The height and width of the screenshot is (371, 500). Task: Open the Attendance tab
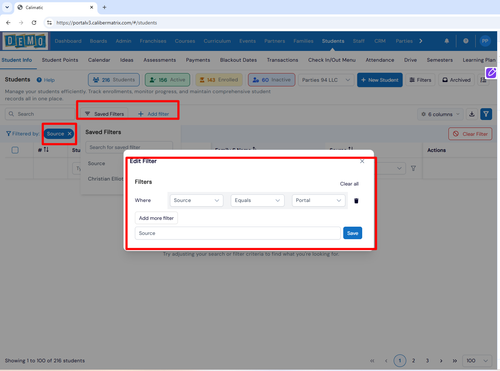380,60
